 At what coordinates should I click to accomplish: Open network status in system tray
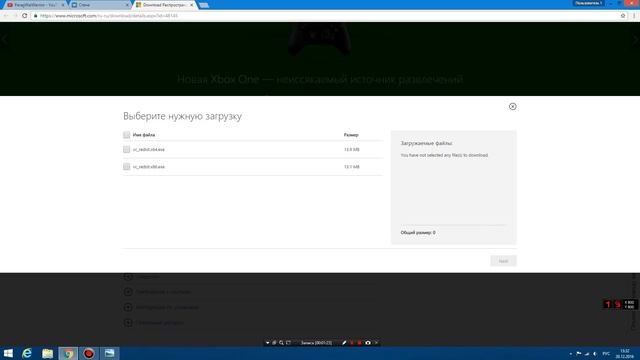coord(587,353)
